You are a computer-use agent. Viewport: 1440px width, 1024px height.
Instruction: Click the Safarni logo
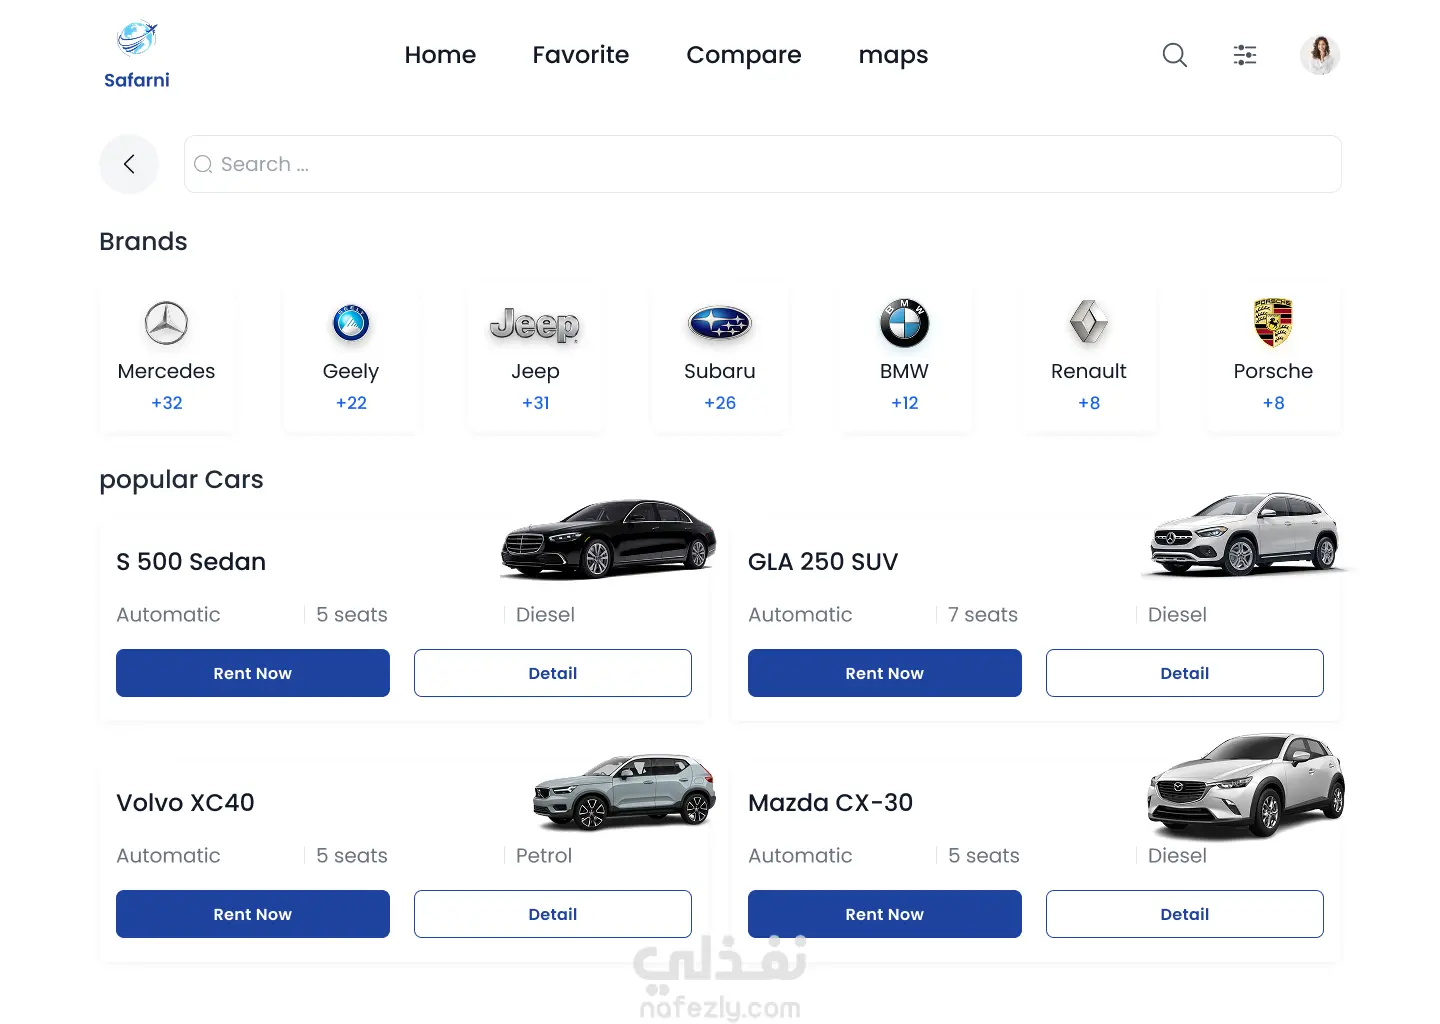(x=137, y=55)
